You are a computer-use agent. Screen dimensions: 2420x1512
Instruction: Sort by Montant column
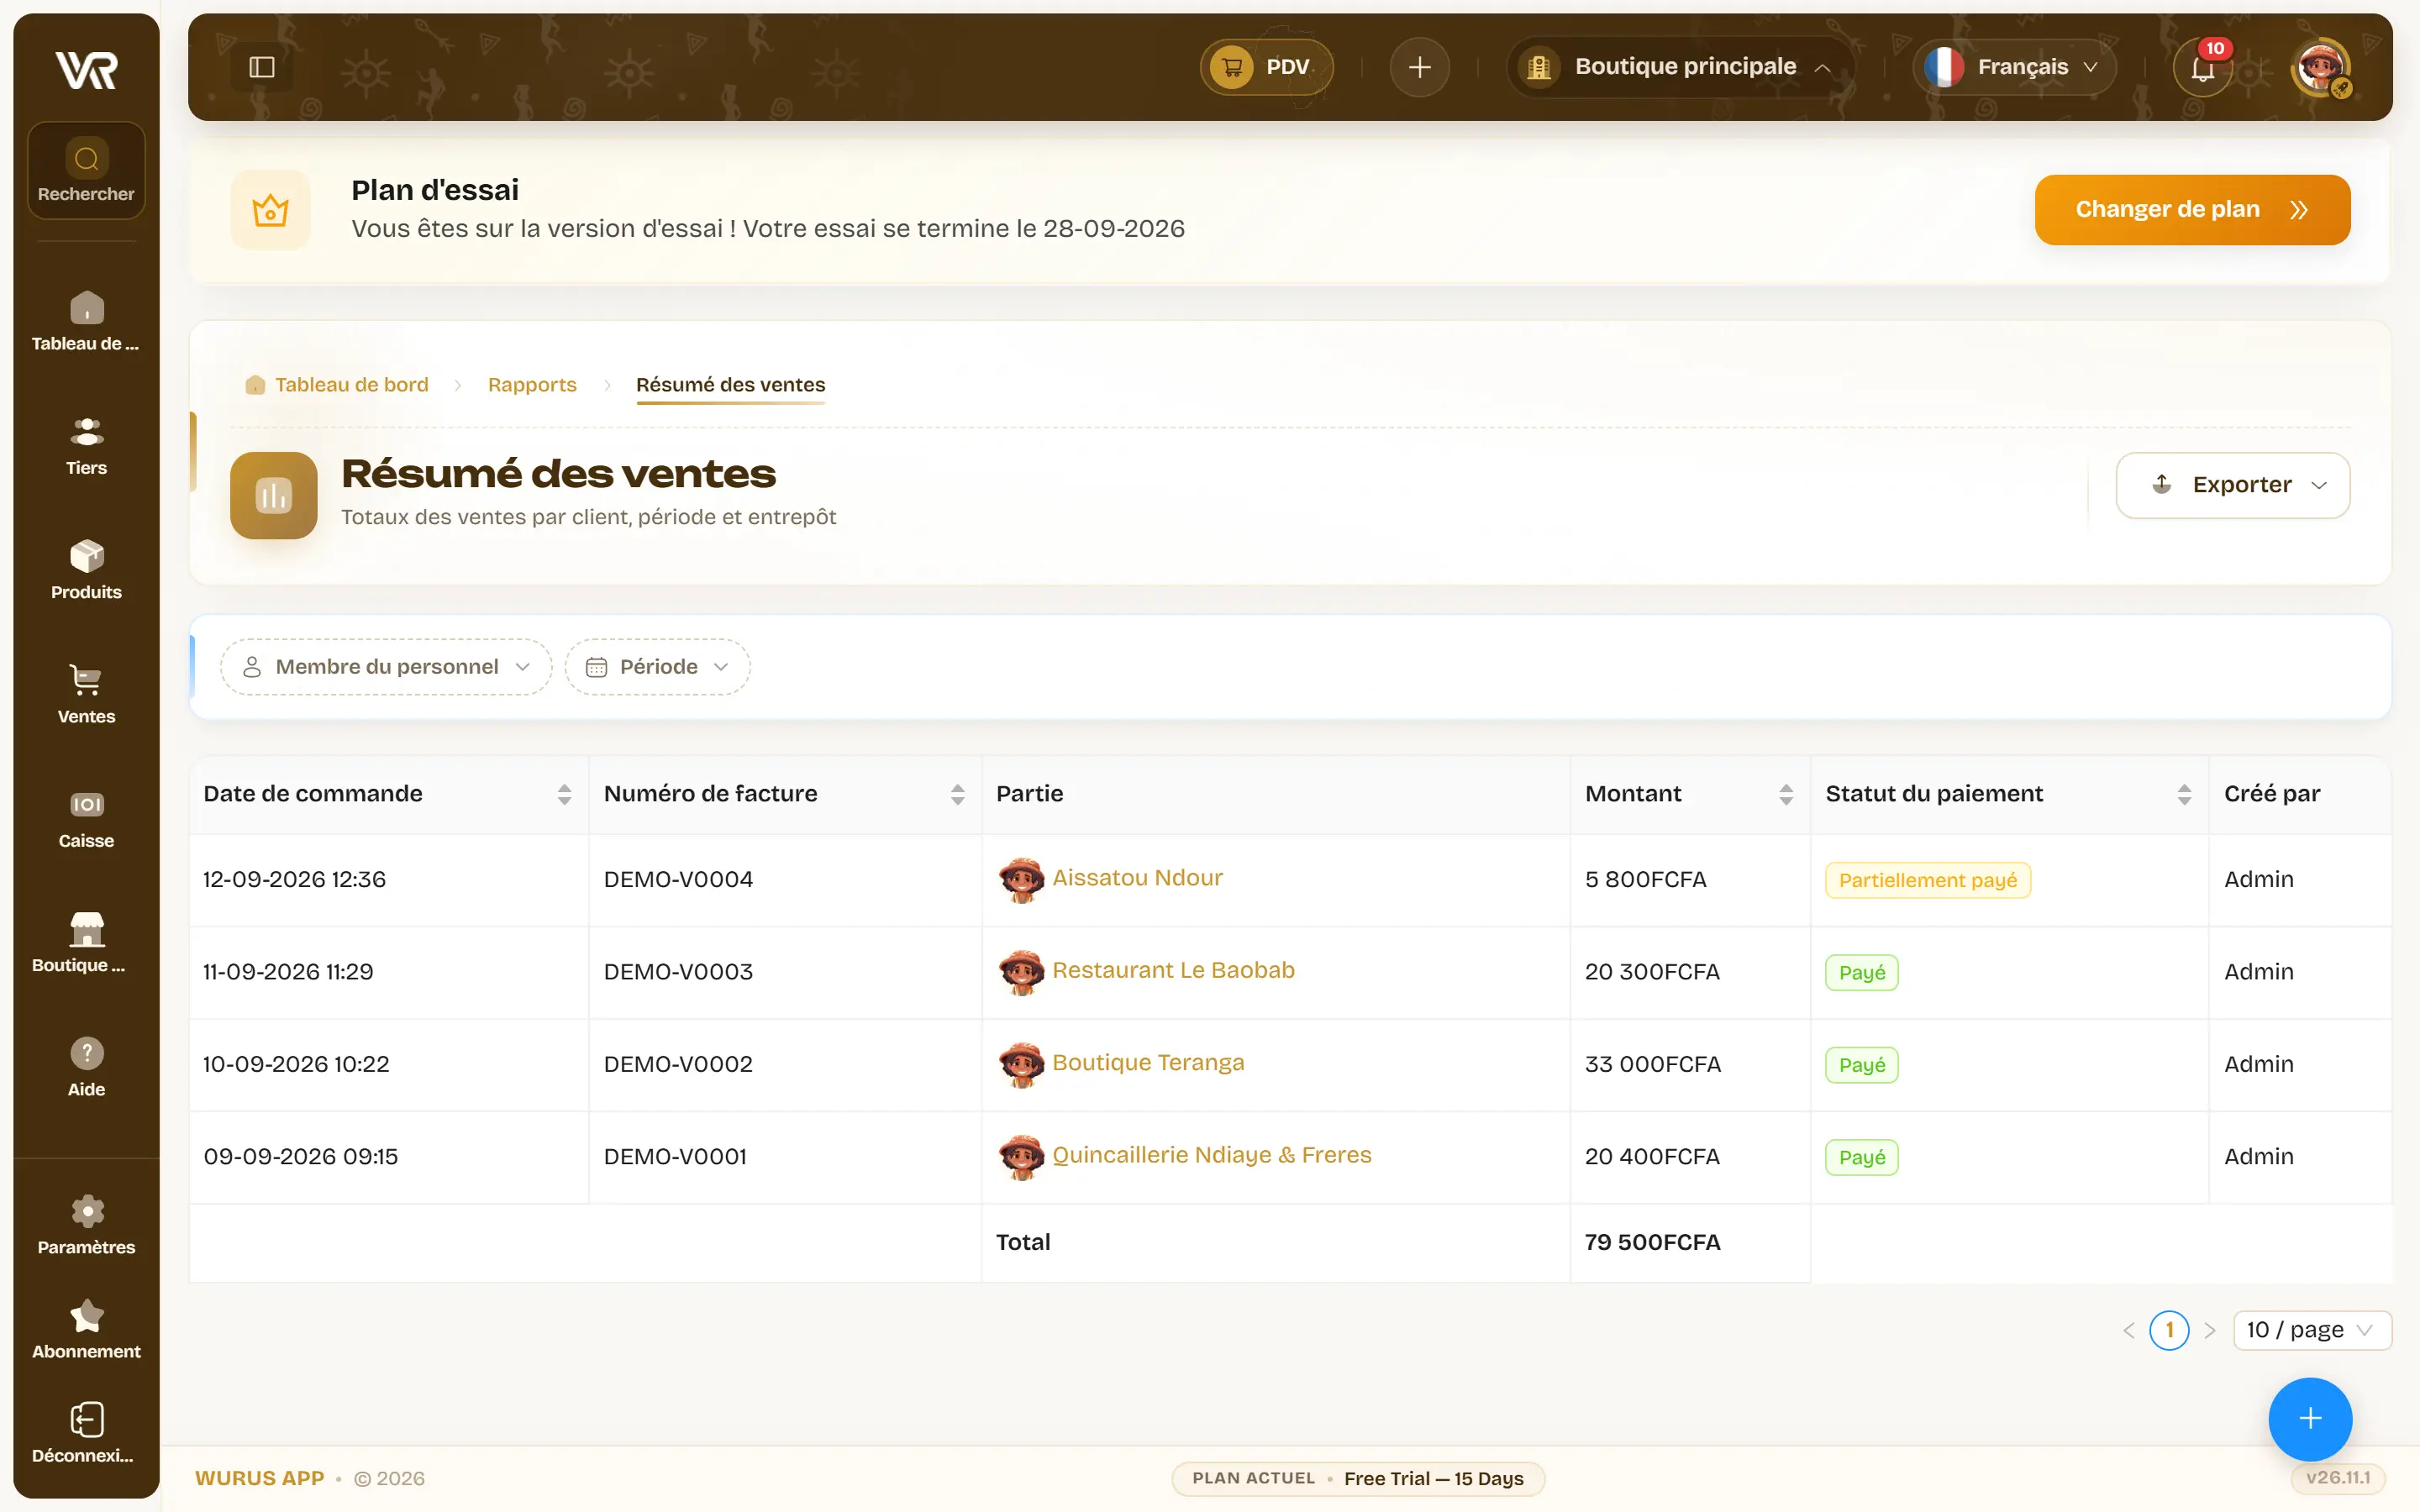pyautogui.click(x=1786, y=794)
